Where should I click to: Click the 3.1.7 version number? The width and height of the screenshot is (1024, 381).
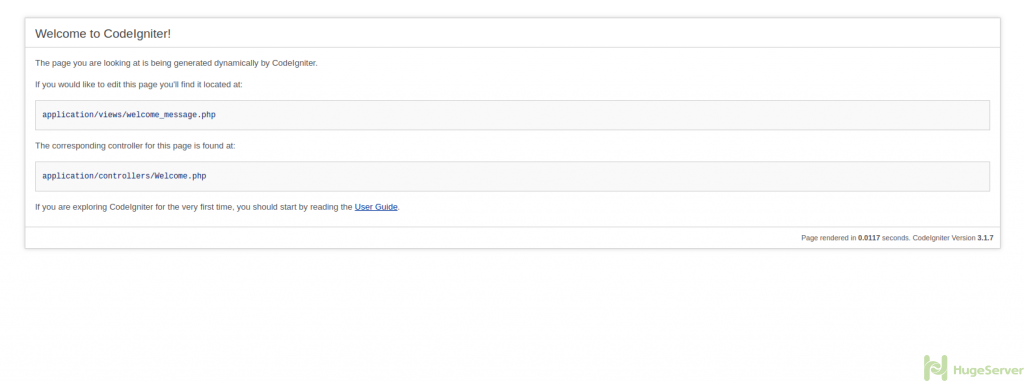(x=985, y=238)
